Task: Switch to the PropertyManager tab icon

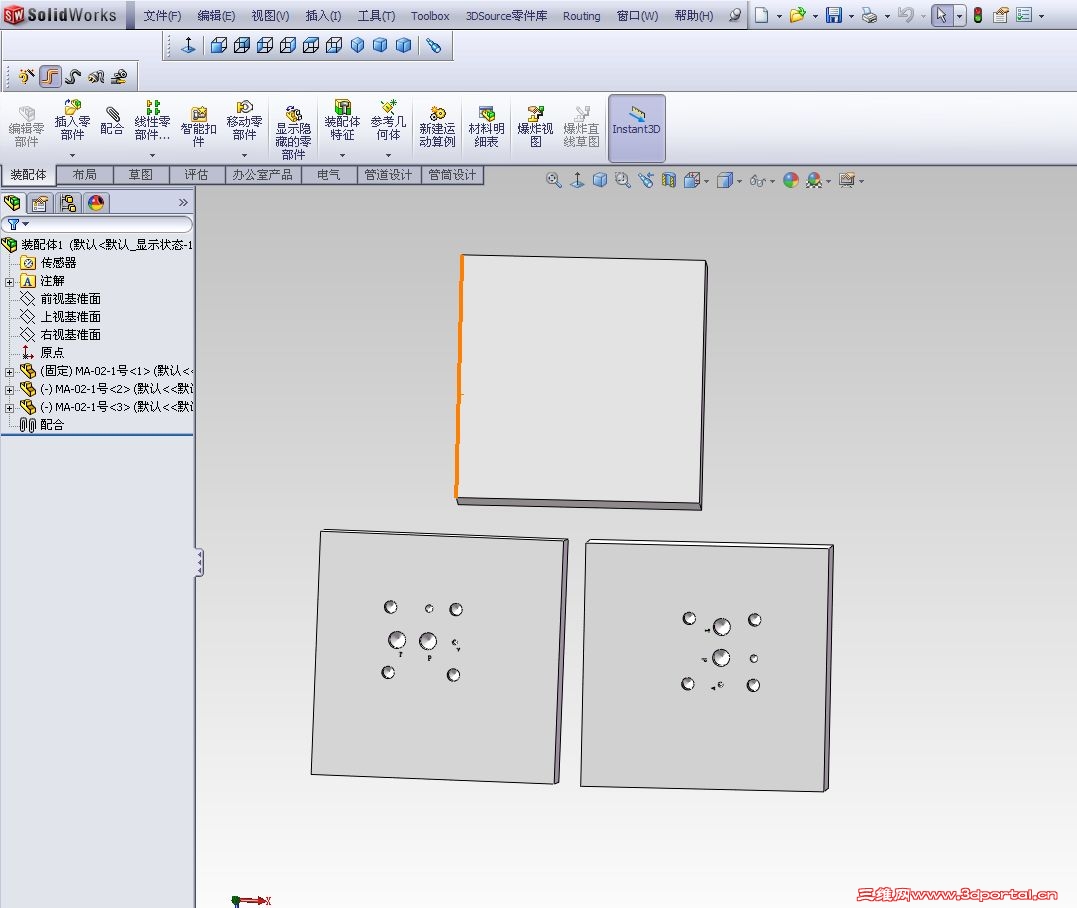Action: (x=40, y=203)
